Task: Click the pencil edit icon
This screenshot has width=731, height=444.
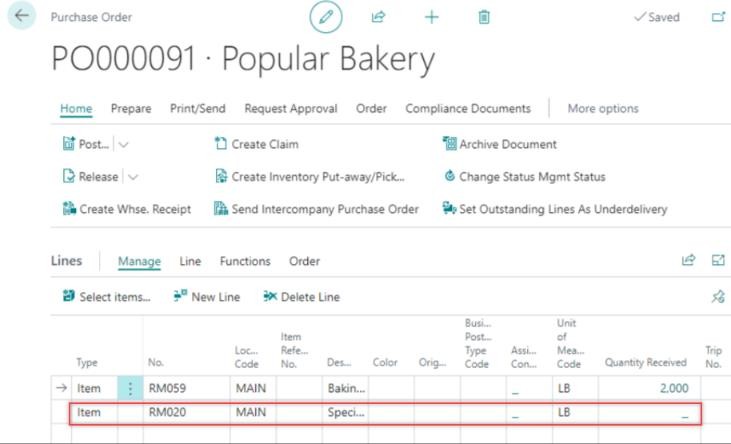Action: click(x=325, y=17)
